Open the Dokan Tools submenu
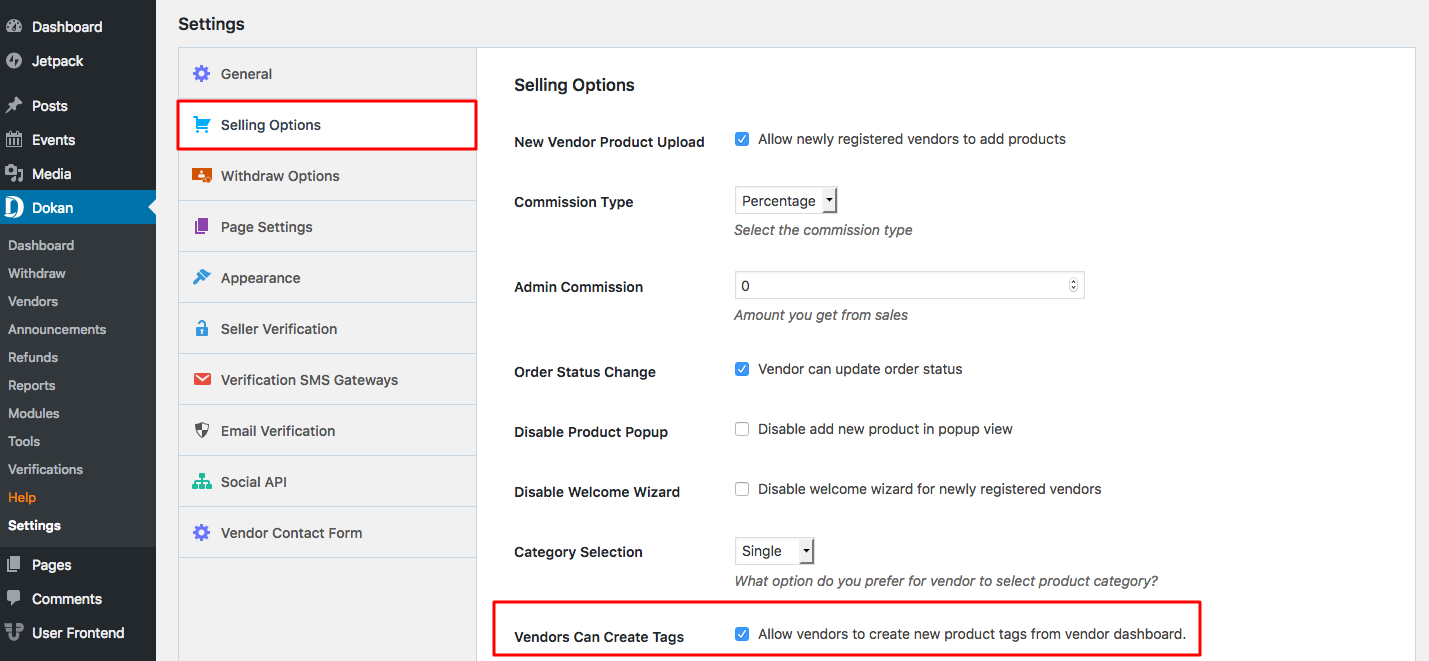The image size is (1429, 661). click(24, 441)
